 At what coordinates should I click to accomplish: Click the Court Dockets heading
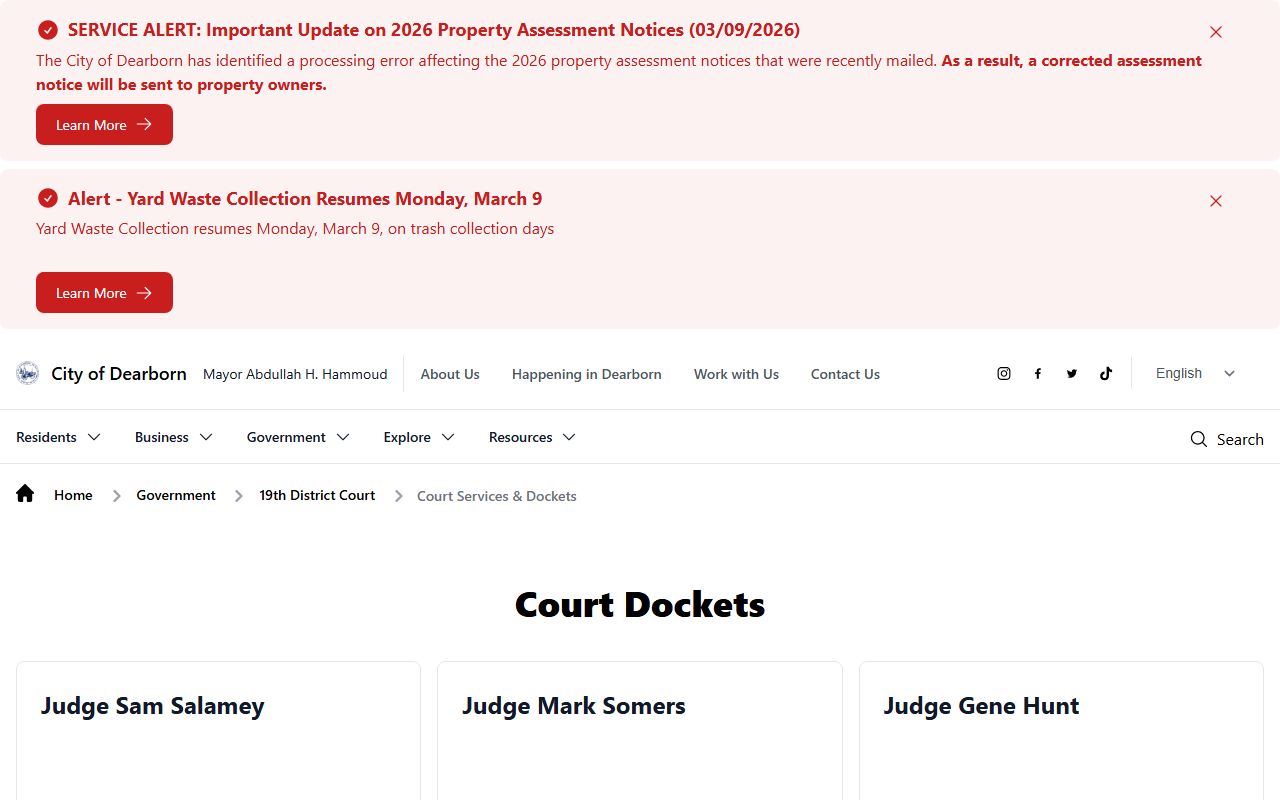coord(640,604)
